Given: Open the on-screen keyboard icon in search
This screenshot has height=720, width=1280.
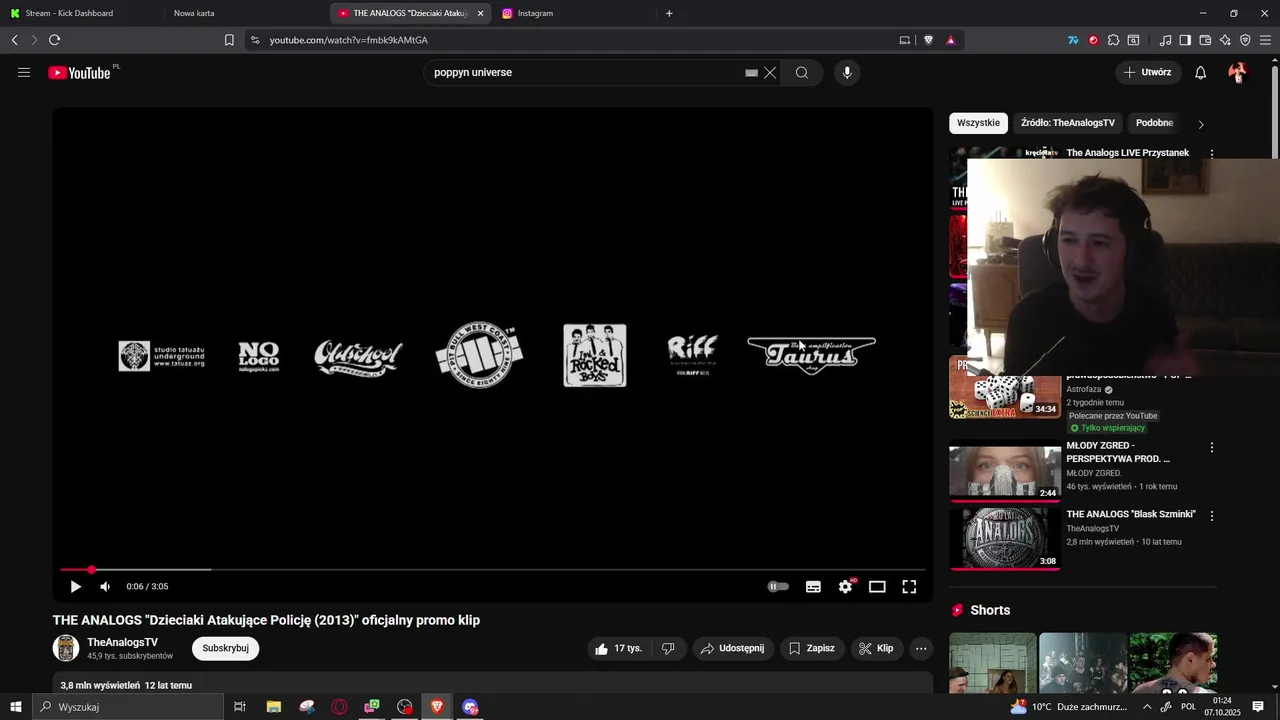Looking at the screenshot, I should tap(751, 72).
